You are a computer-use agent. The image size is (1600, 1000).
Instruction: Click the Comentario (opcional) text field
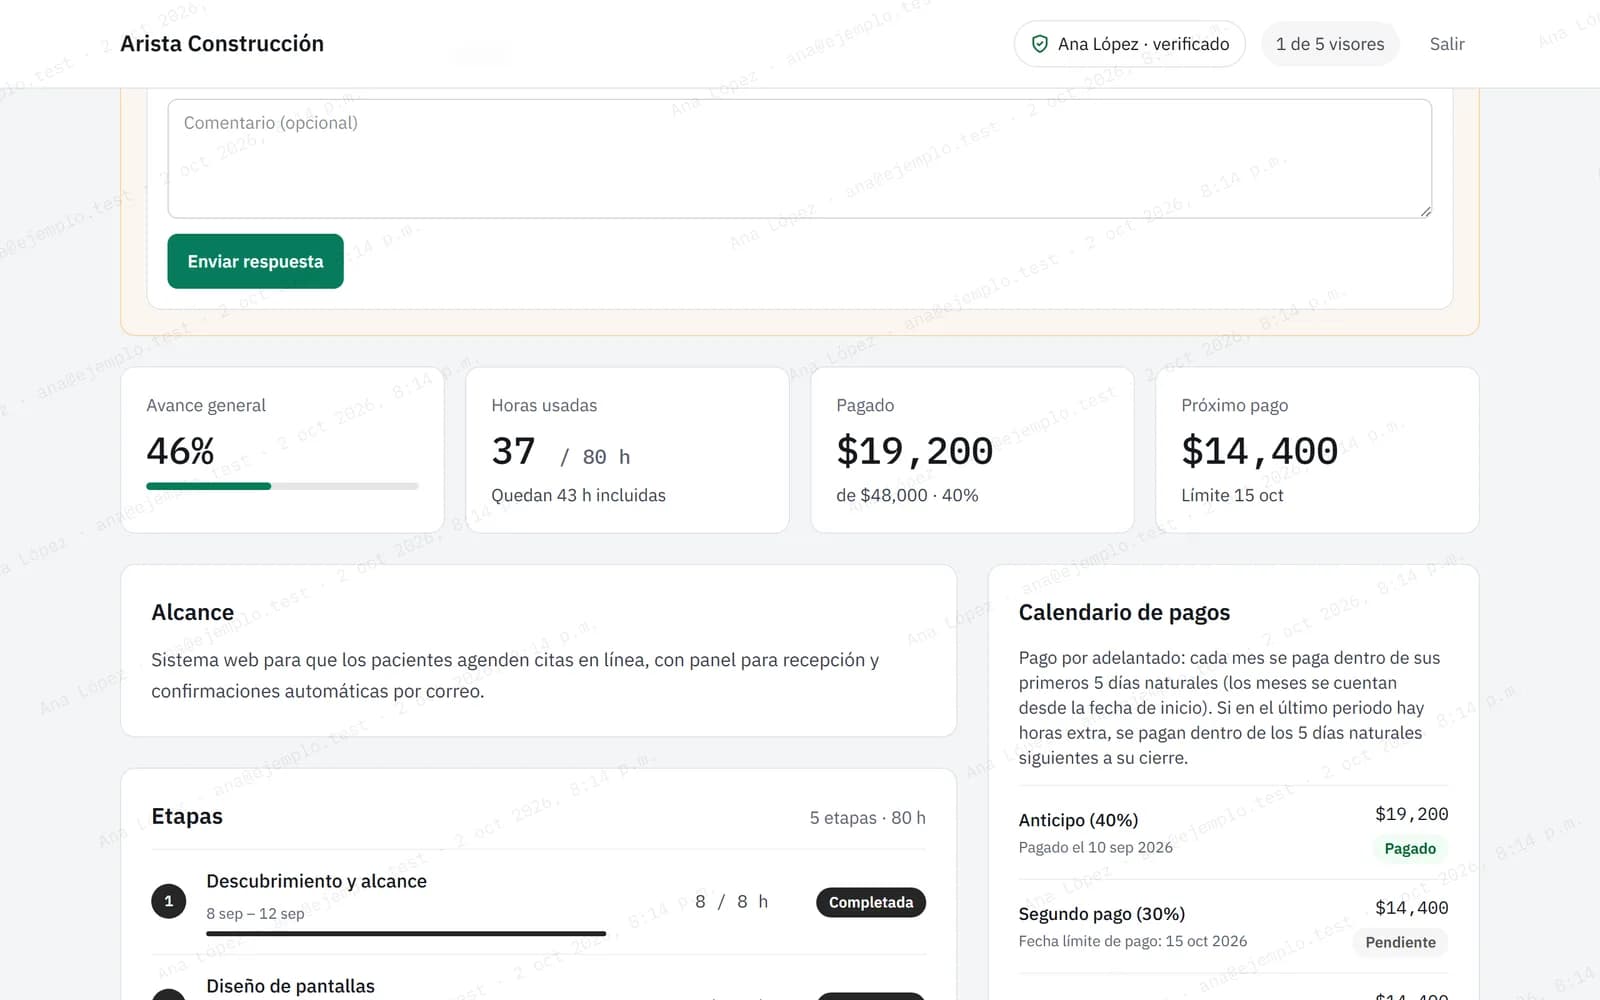click(x=799, y=158)
